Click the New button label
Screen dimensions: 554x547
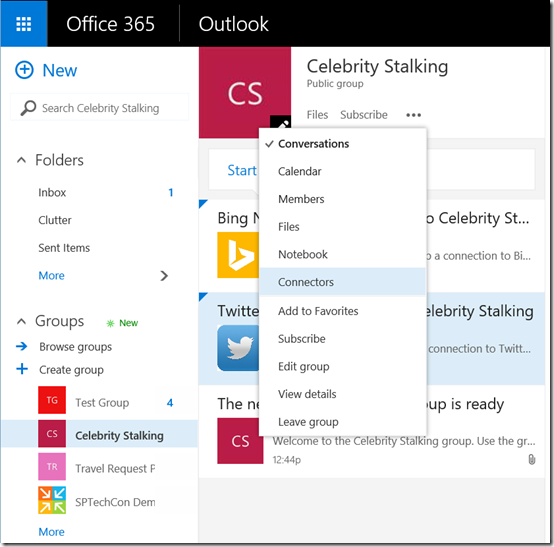[x=59, y=70]
